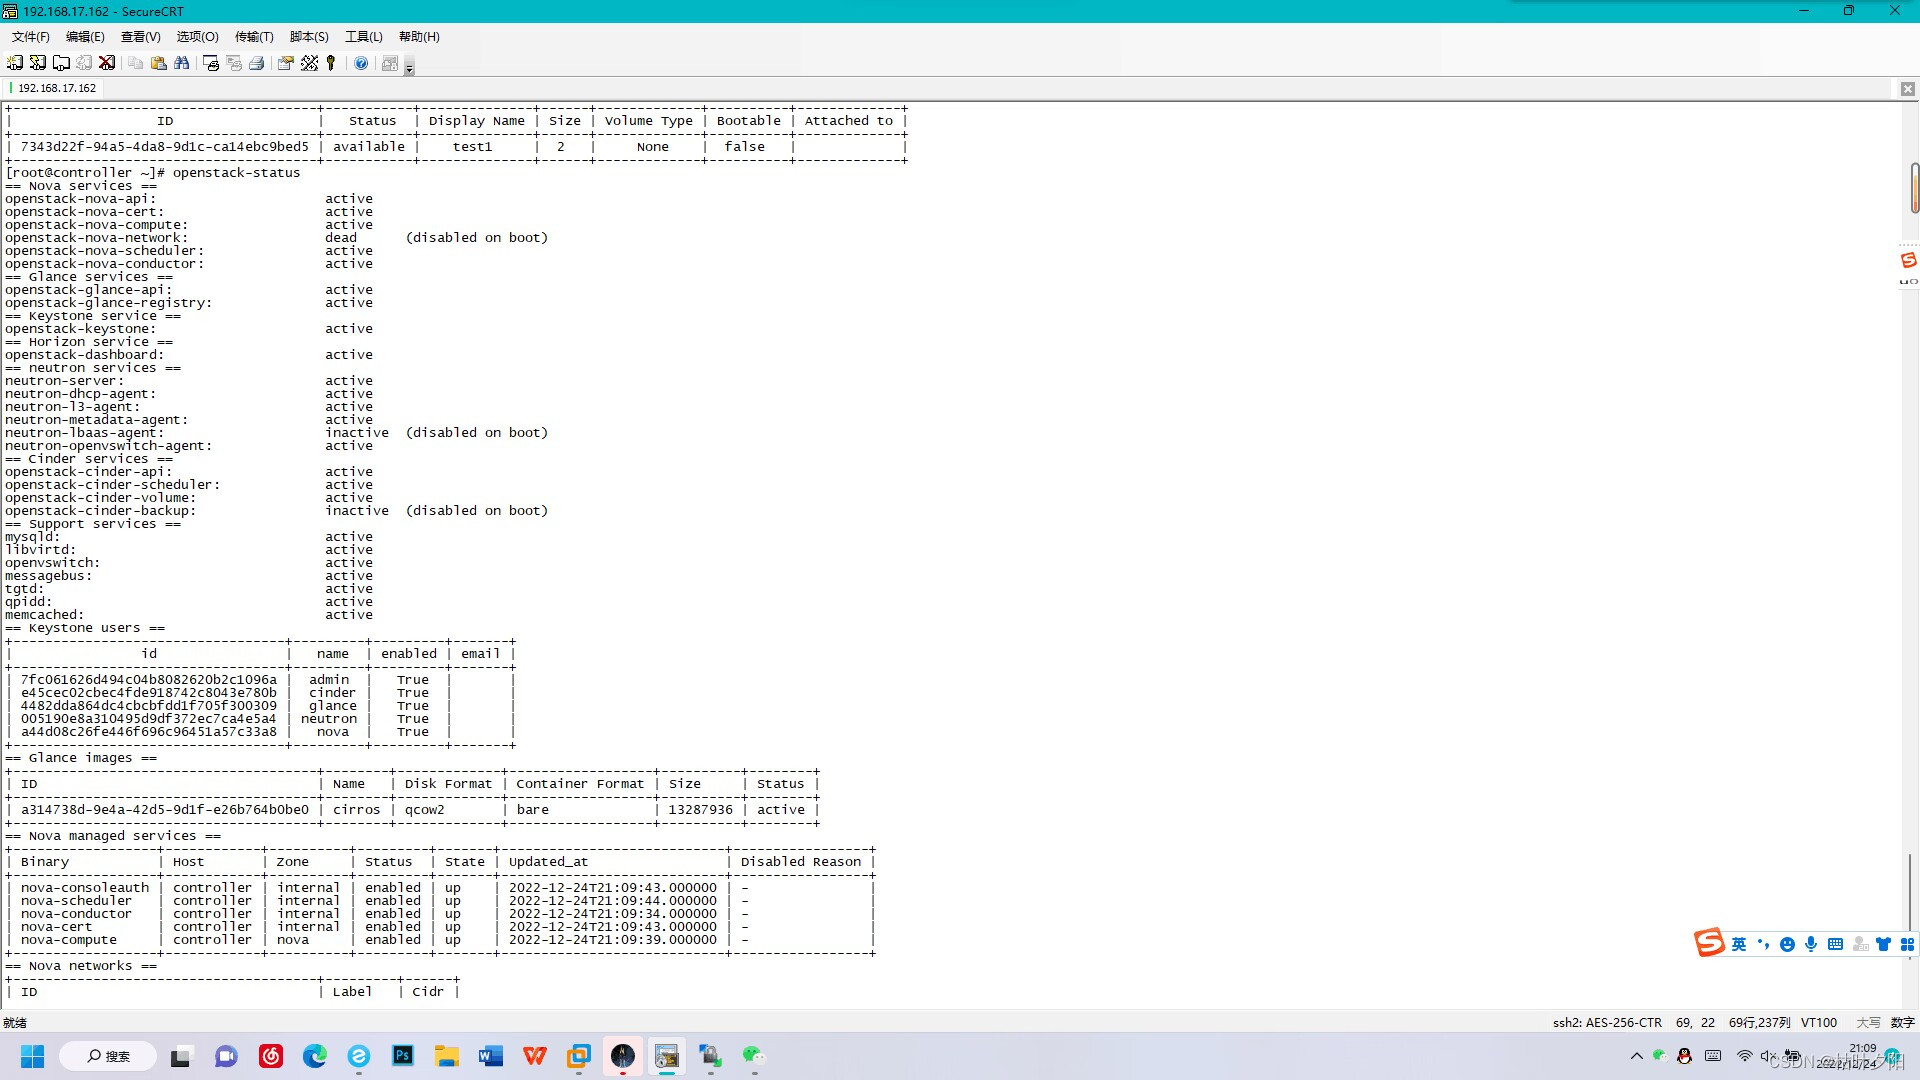Toggle 数字 numeric indicator in status bar

(1901, 1022)
